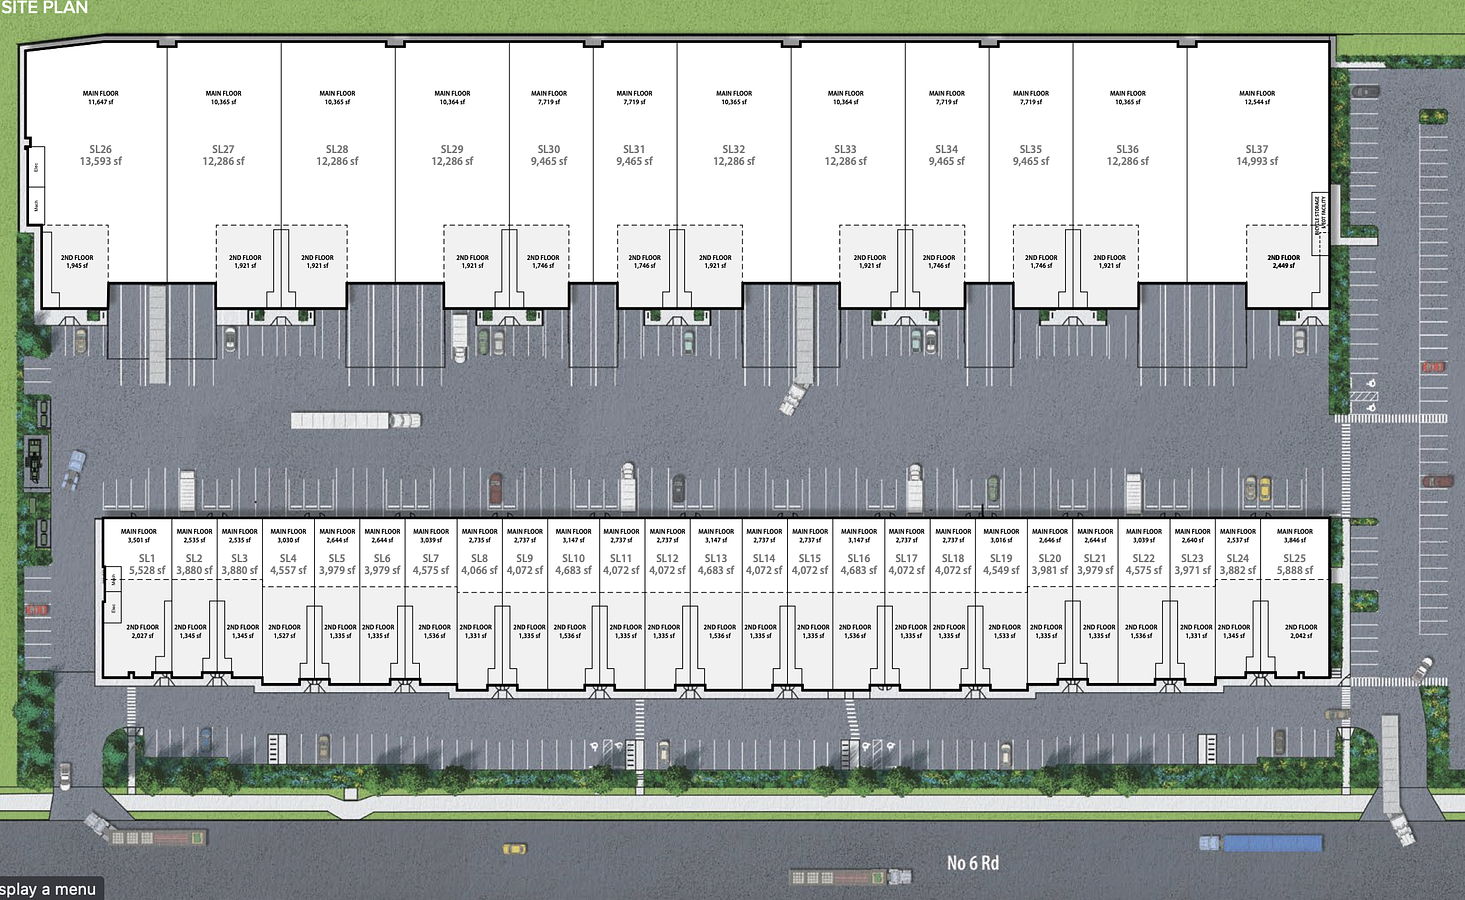1465x900 pixels.
Task: Click the blue trailer truck on the road
Action: (x=1262, y=843)
